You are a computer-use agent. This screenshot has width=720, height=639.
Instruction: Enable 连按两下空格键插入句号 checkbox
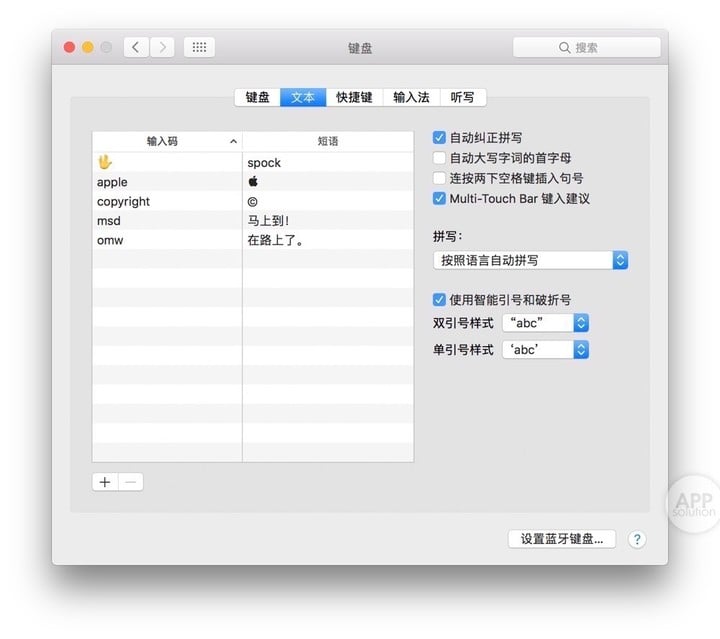(x=439, y=178)
